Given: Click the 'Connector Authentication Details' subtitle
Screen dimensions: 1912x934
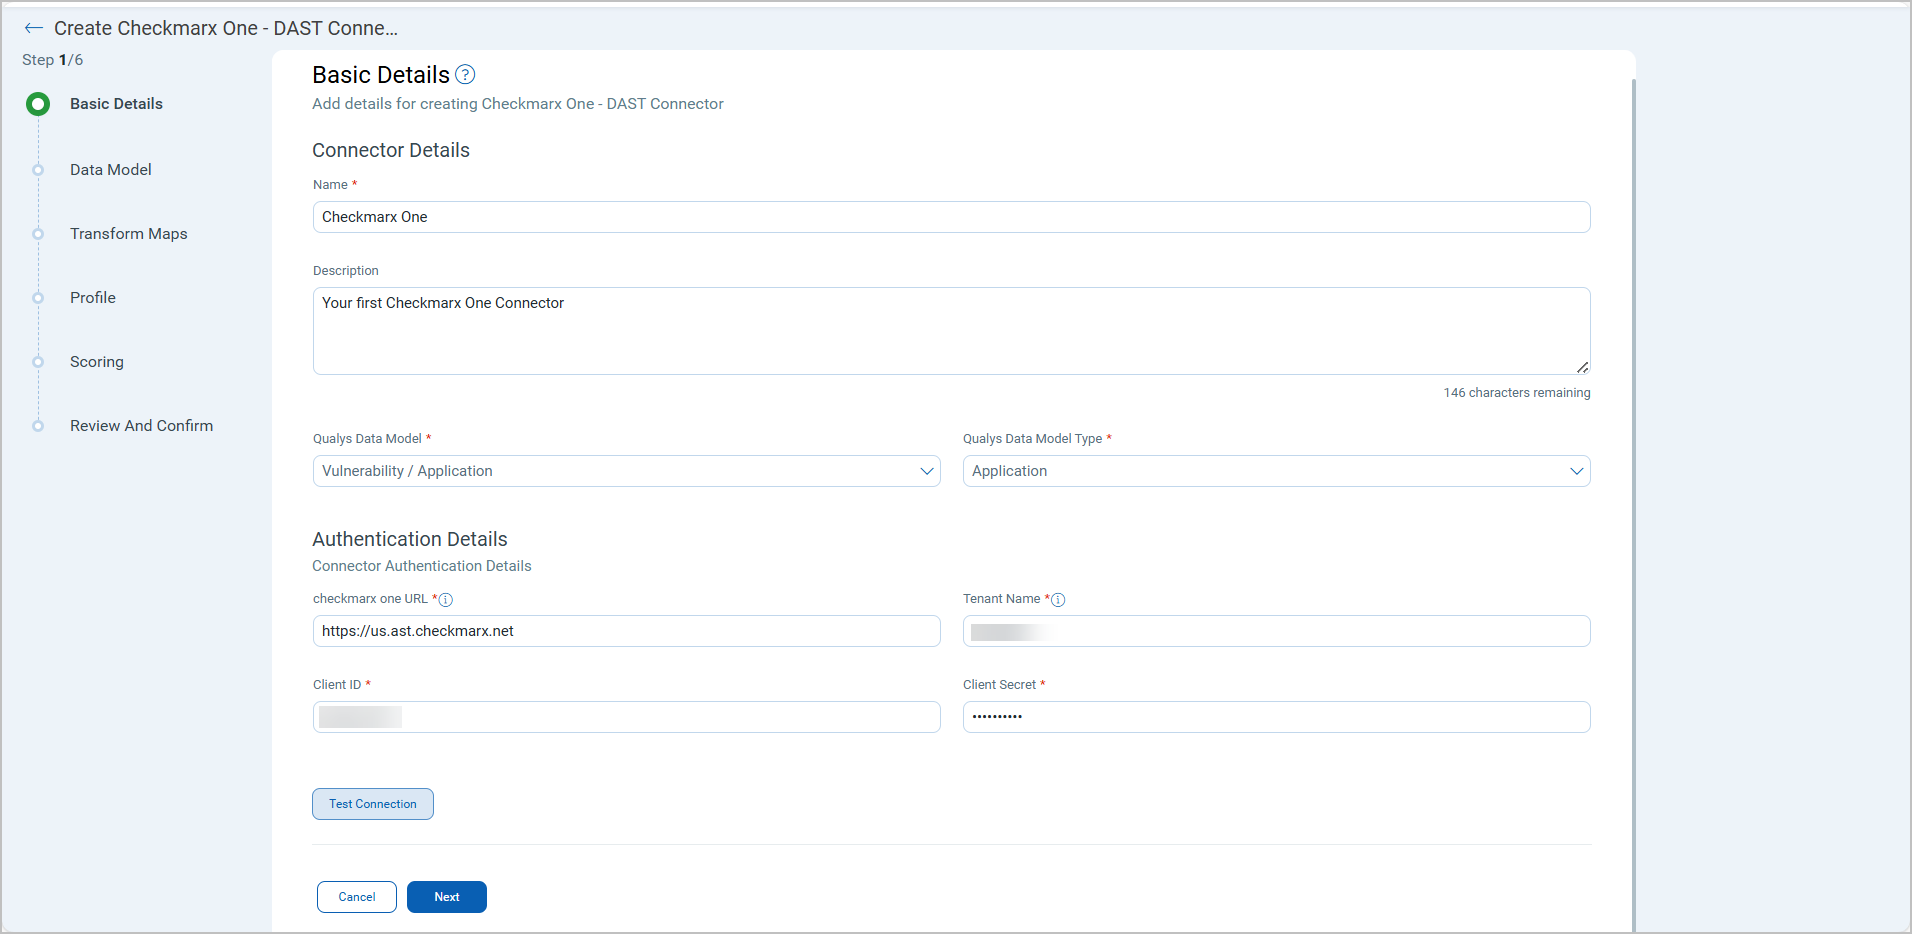Looking at the screenshot, I should pos(422,566).
